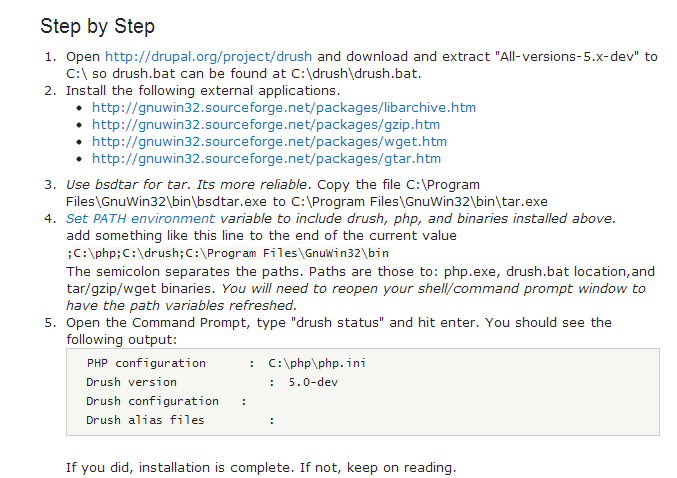
Task: Click the Drush alias files line
Action: pos(180,420)
